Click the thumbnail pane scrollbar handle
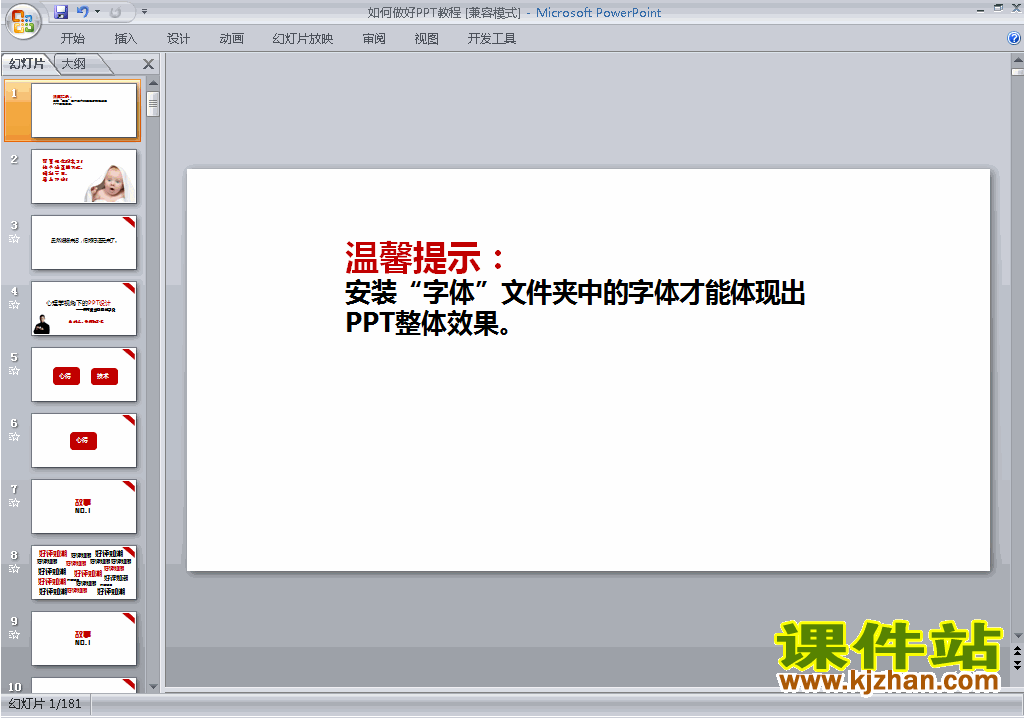The image size is (1024, 718). tap(153, 104)
